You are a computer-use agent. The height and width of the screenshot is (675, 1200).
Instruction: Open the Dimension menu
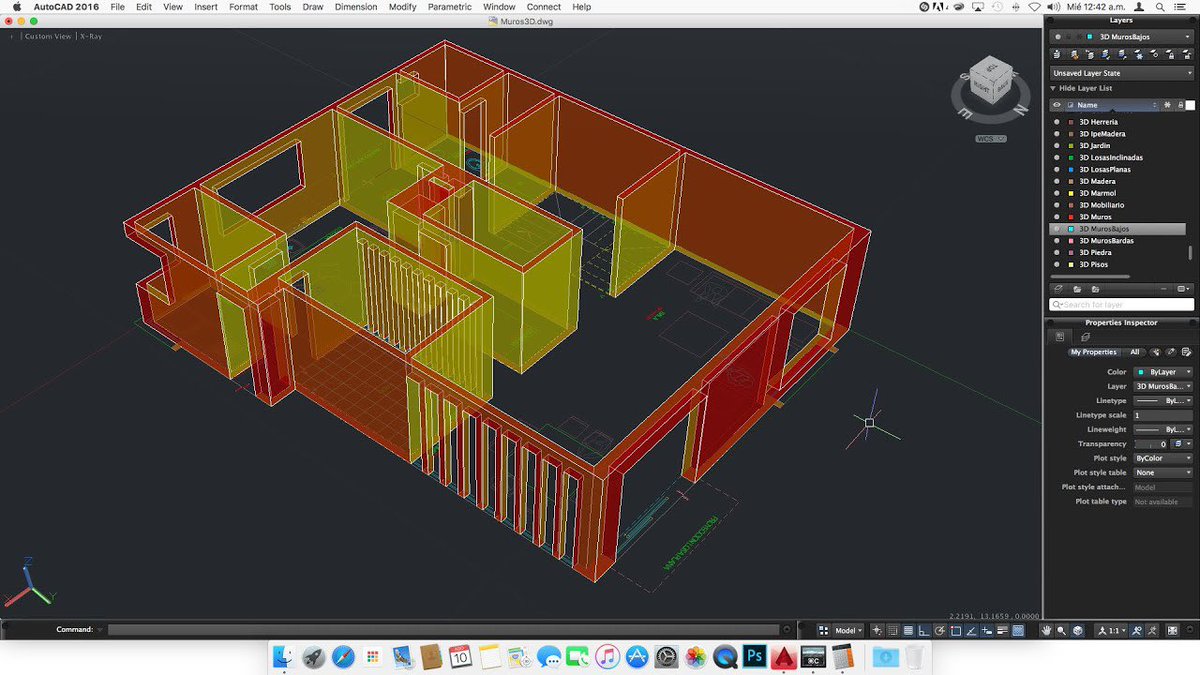click(356, 7)
